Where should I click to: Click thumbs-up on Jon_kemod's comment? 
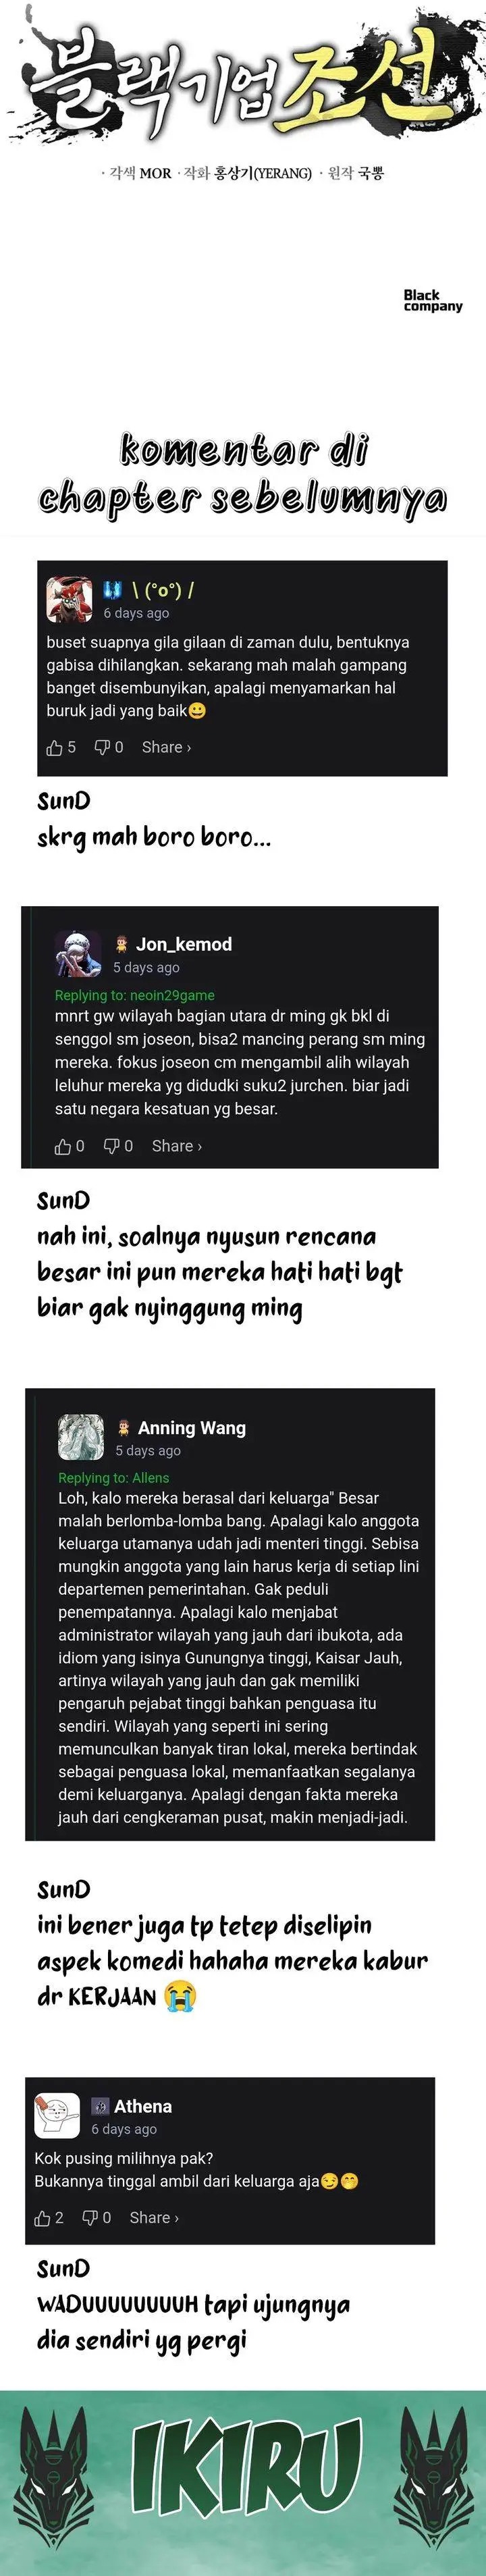pos(63,1146)
